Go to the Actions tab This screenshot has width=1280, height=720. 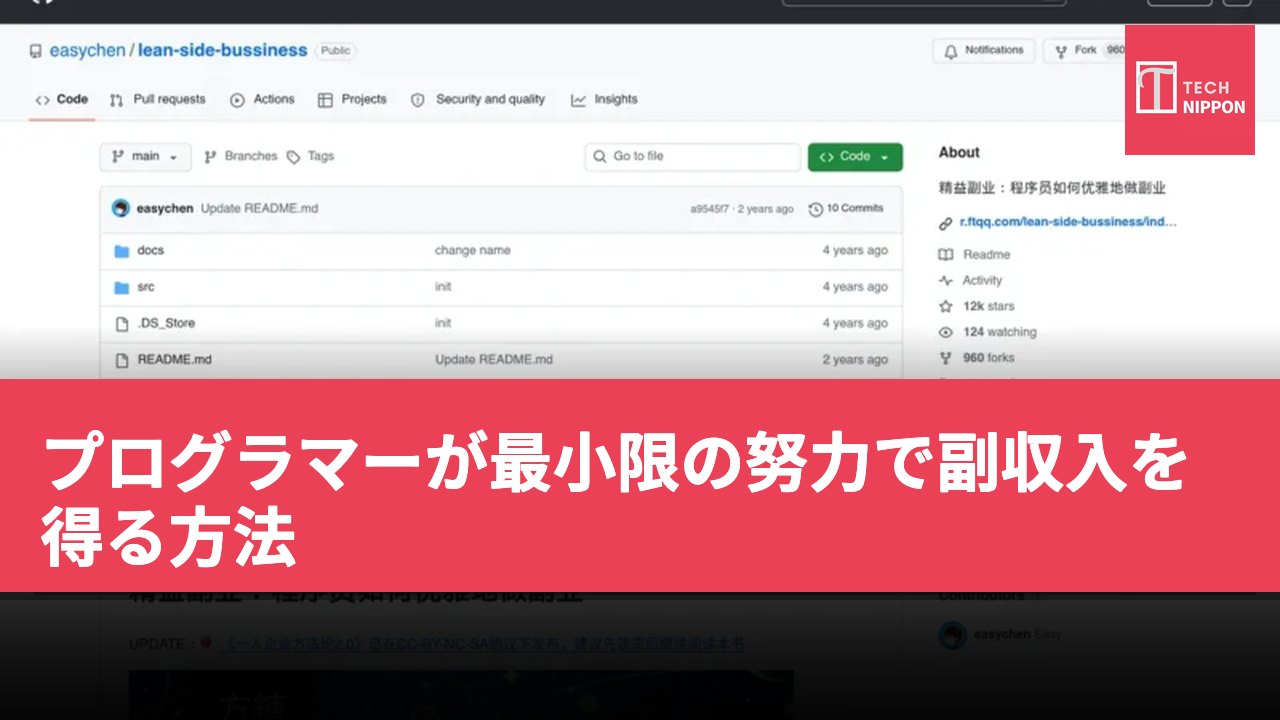tap(262, 99)
